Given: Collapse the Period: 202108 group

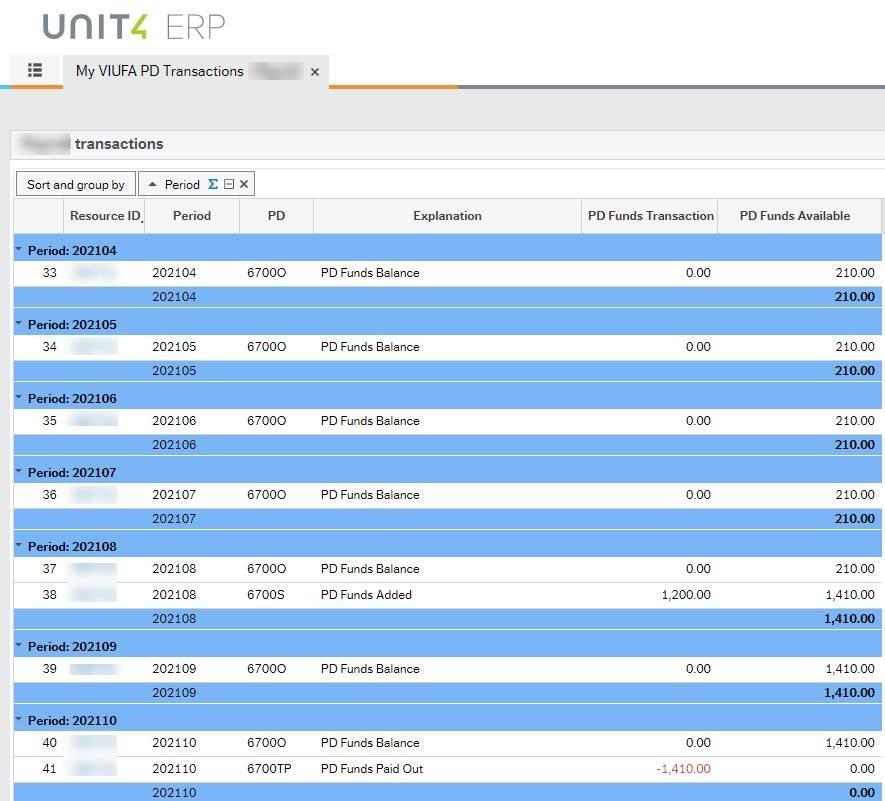Looking at the screenshot, I should [20, 546].
